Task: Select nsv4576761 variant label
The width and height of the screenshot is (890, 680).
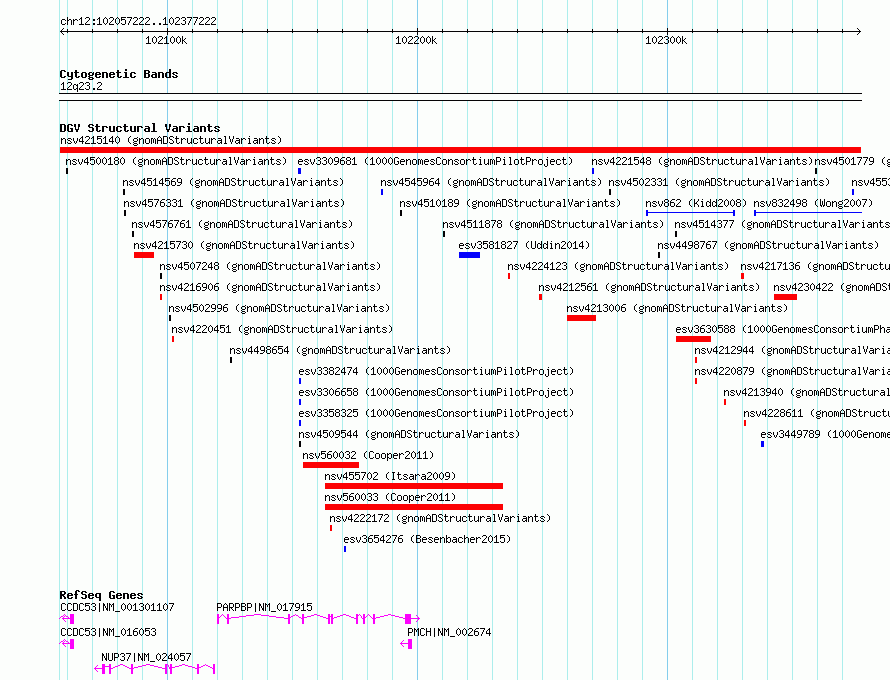Action: 242,224
